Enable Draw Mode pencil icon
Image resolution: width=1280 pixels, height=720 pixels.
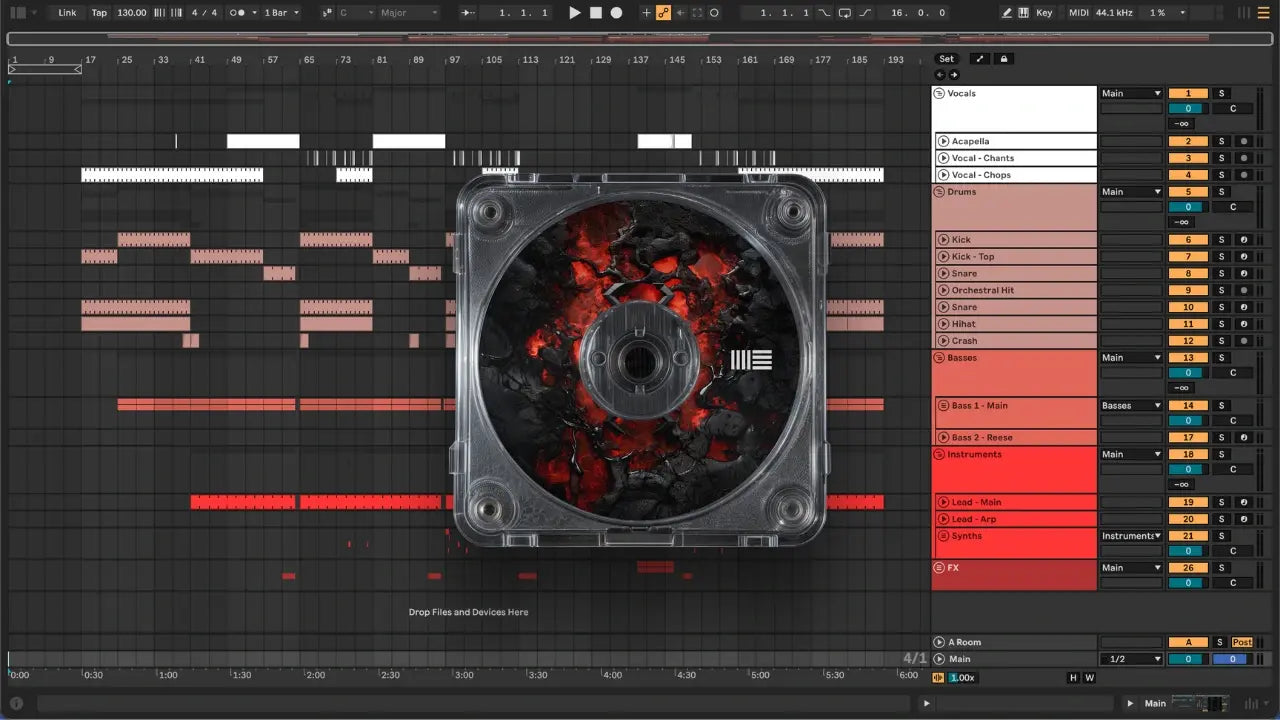click(x=1007, y=13)
